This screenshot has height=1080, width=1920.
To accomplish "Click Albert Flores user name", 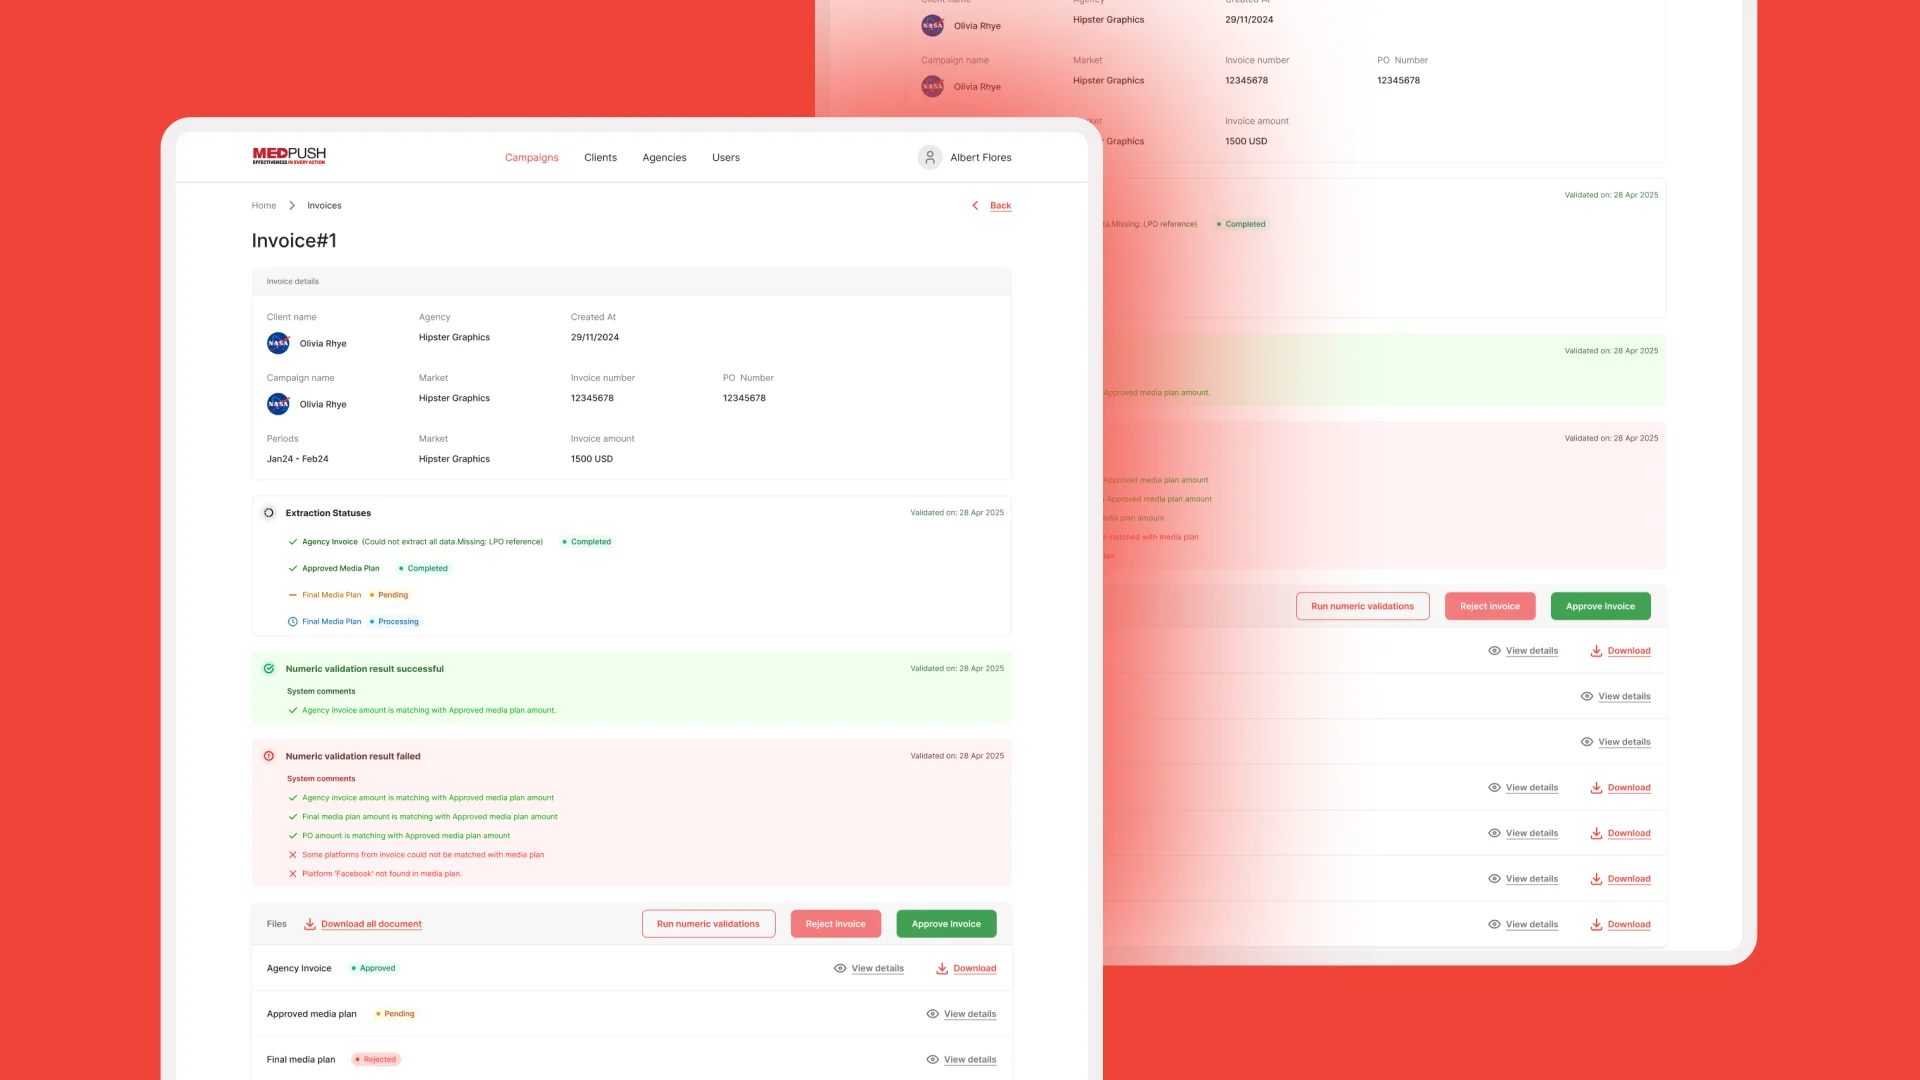I will [x=981, y=157].
